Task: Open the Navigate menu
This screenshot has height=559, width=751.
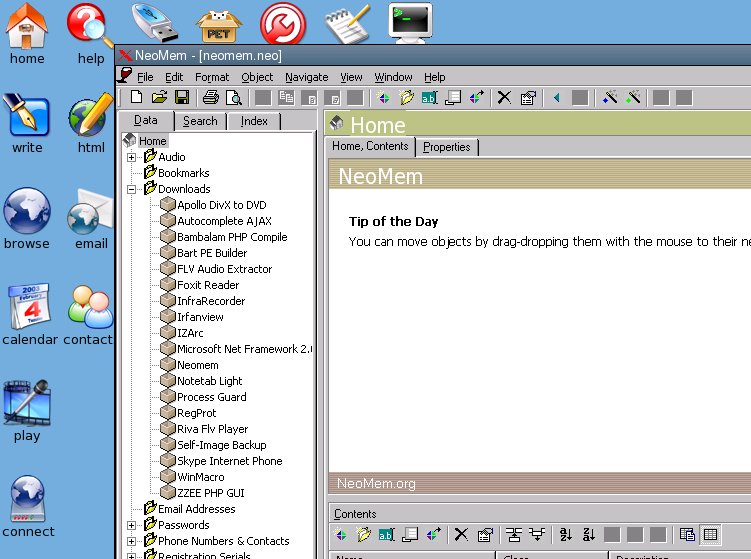Action: click(307, 77)
